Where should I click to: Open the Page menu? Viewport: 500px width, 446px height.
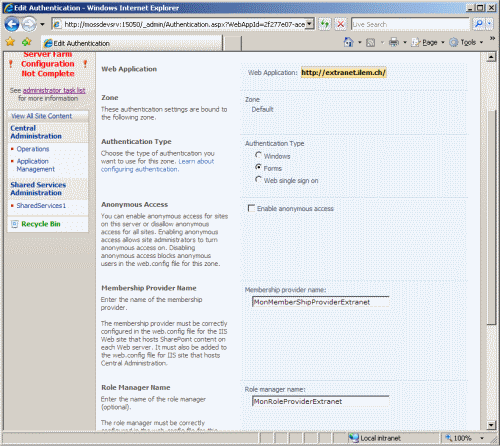tap(428, 42)
